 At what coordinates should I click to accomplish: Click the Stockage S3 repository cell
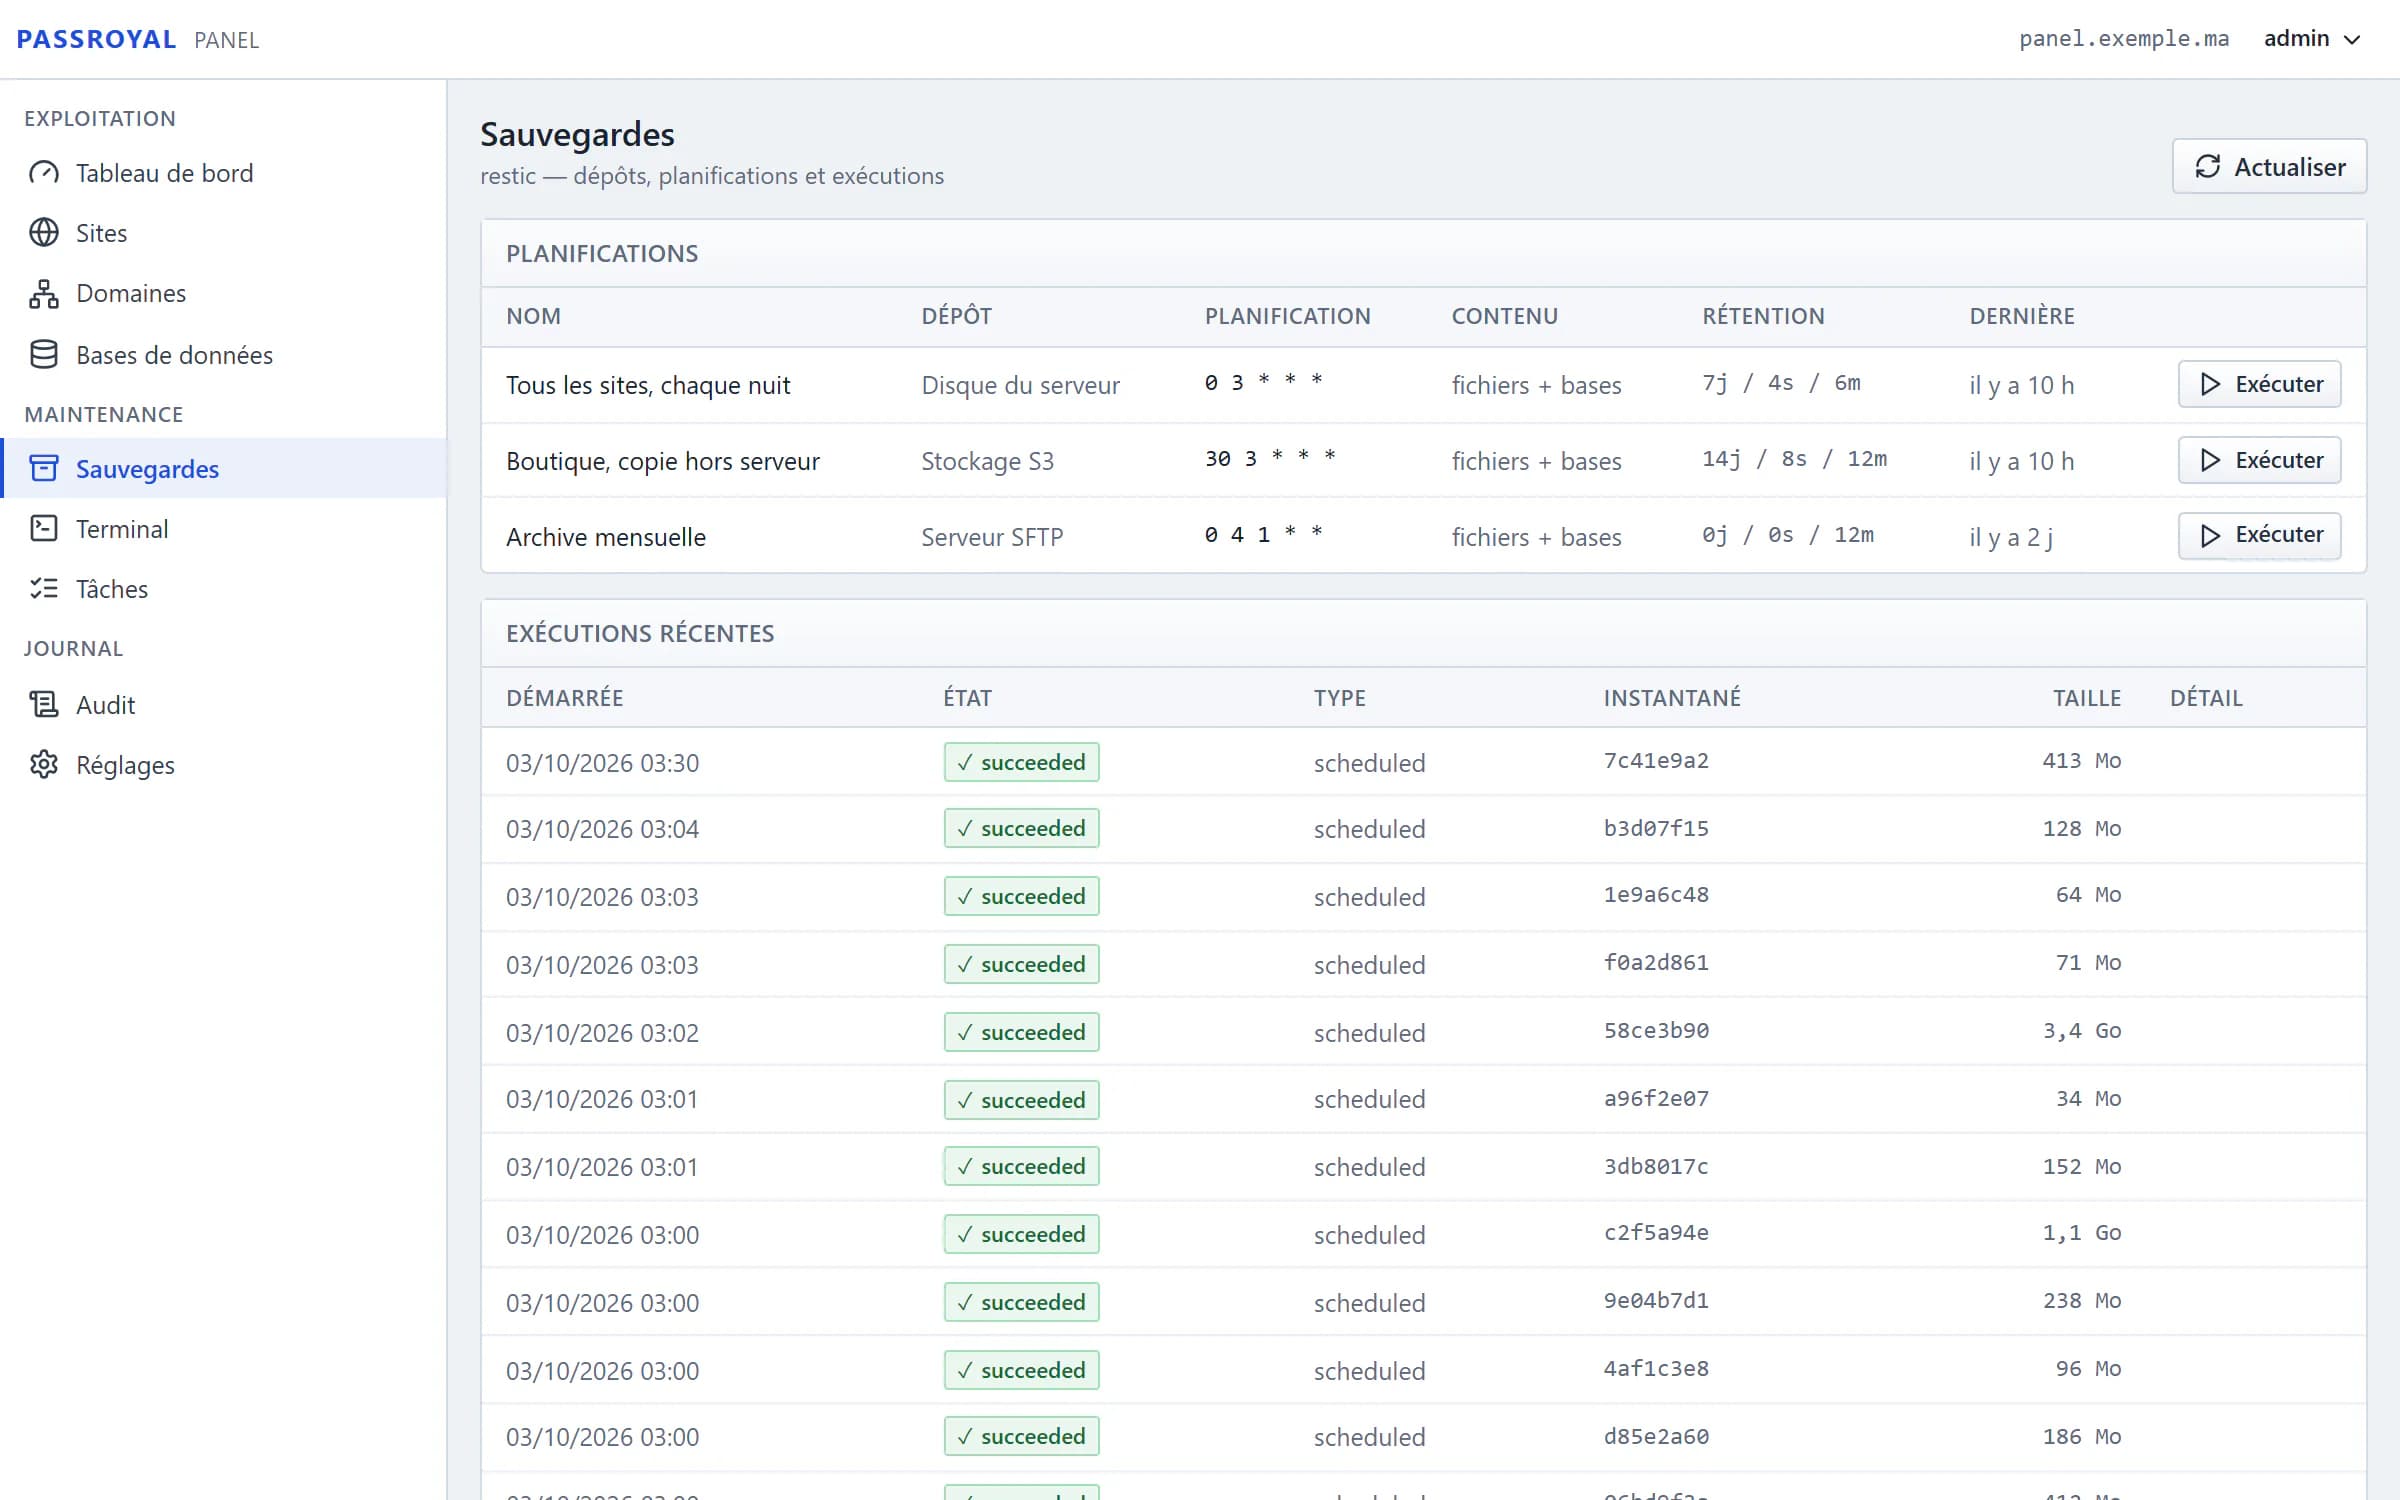[987, 461]
